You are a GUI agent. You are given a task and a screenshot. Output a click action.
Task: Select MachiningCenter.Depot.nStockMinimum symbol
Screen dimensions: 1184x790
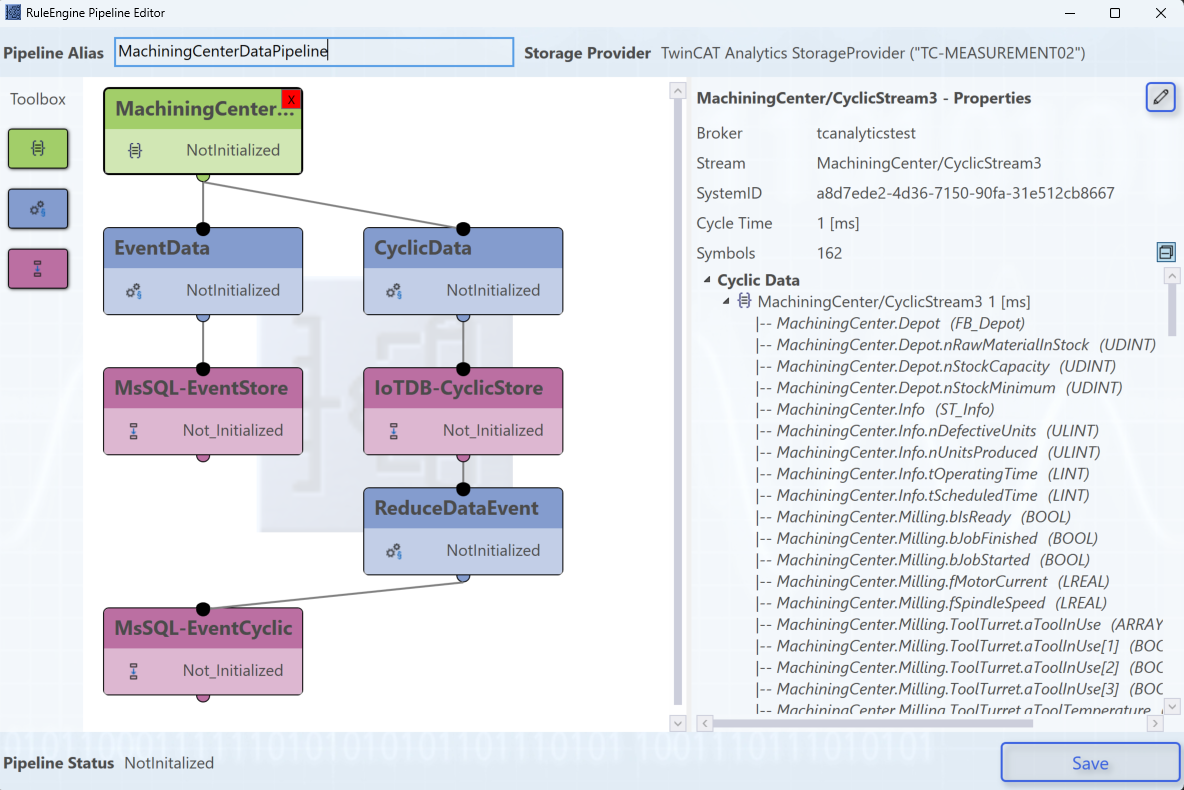tap(949, 387)
